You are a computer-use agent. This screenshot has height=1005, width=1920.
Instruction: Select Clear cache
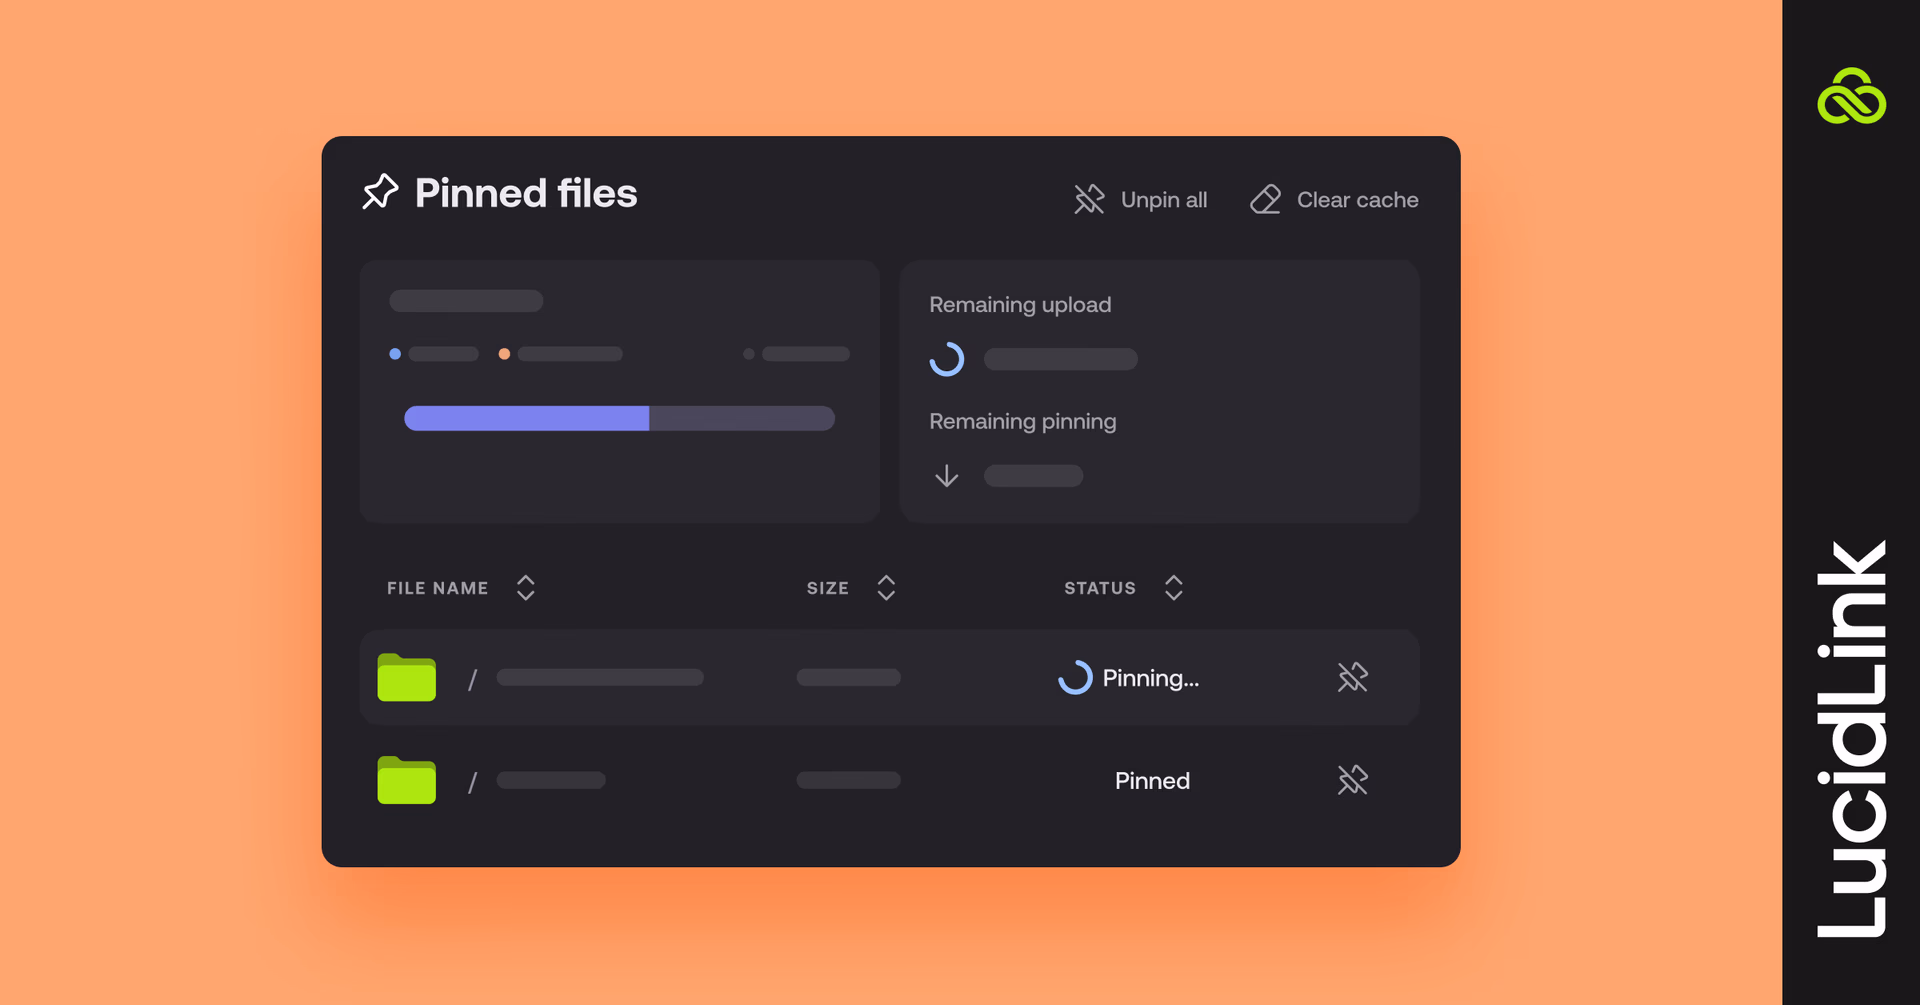(x=1357, y=199)
